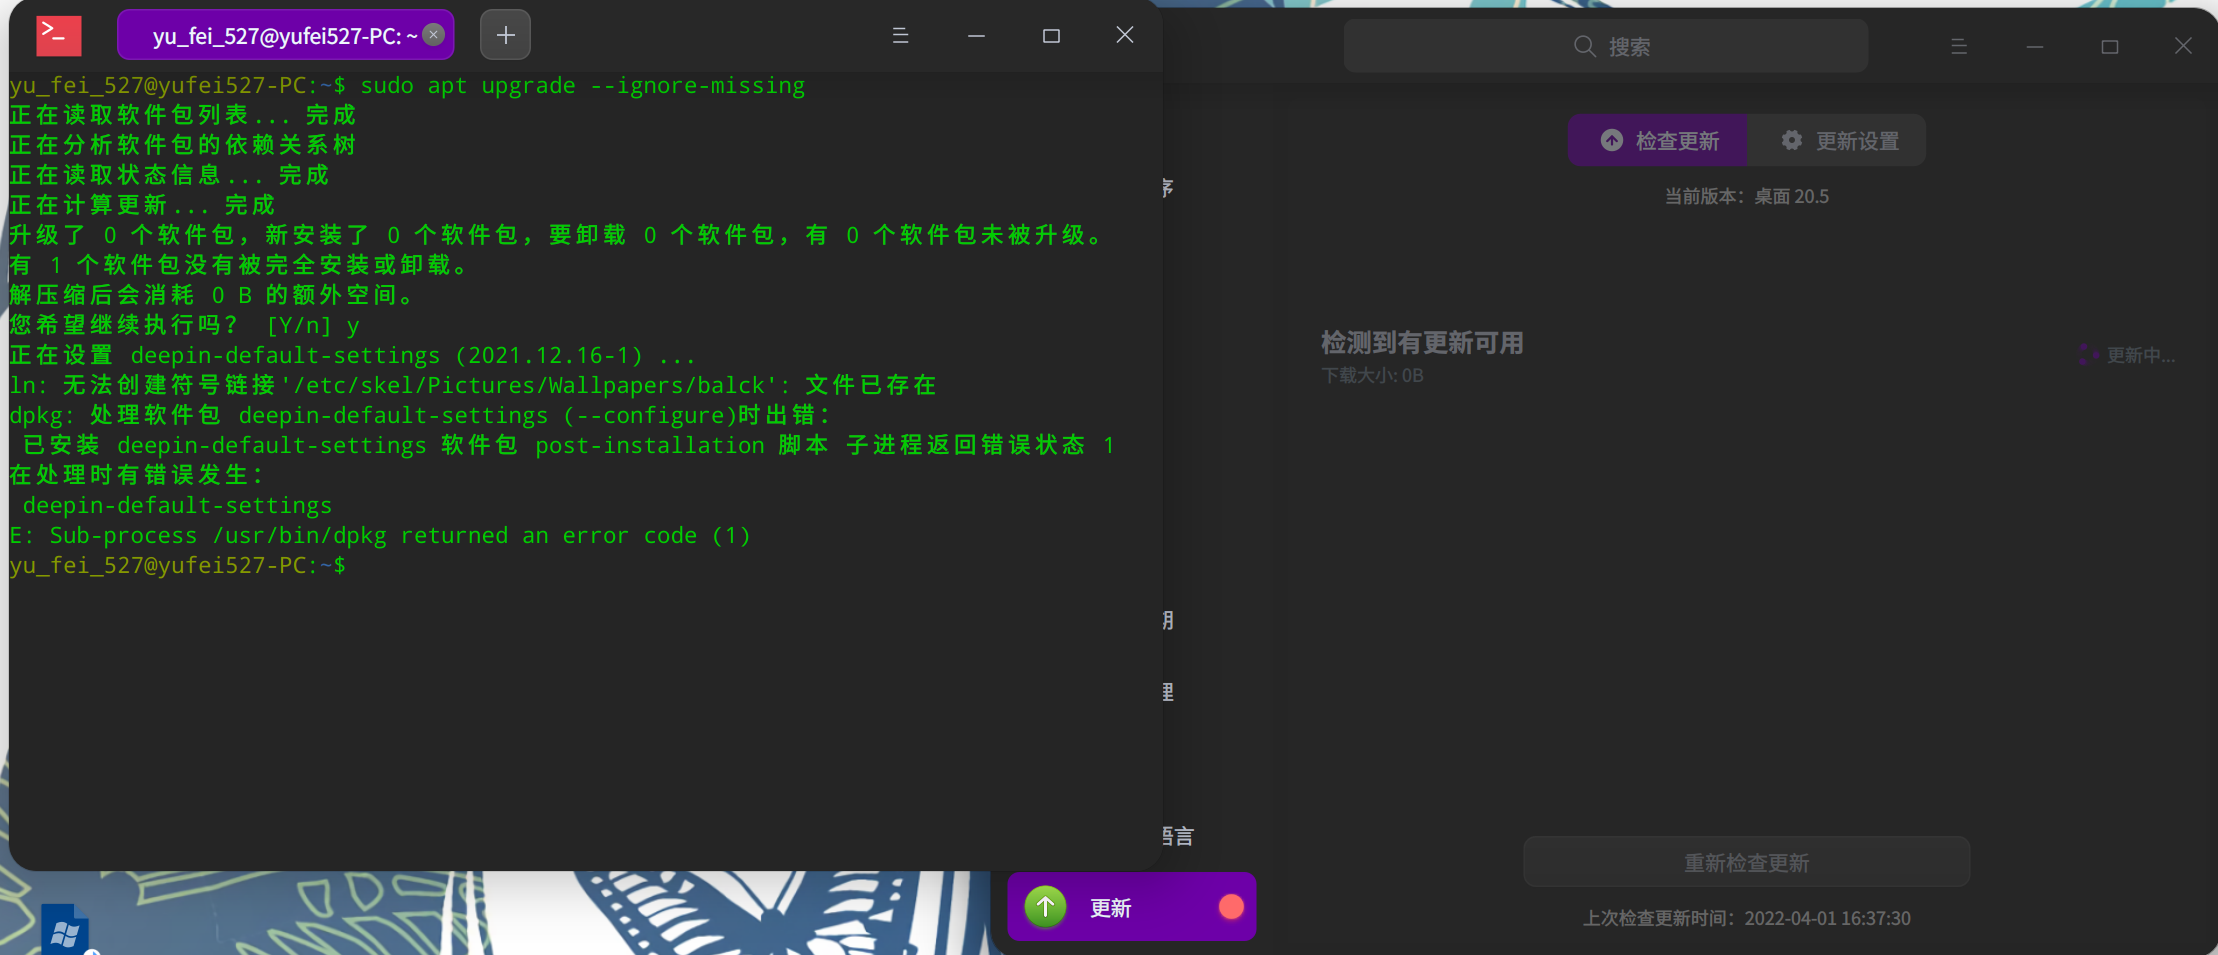Click the line 正在计算更新... 完成
Screen dimensions: 2218x955
(142, 205)
